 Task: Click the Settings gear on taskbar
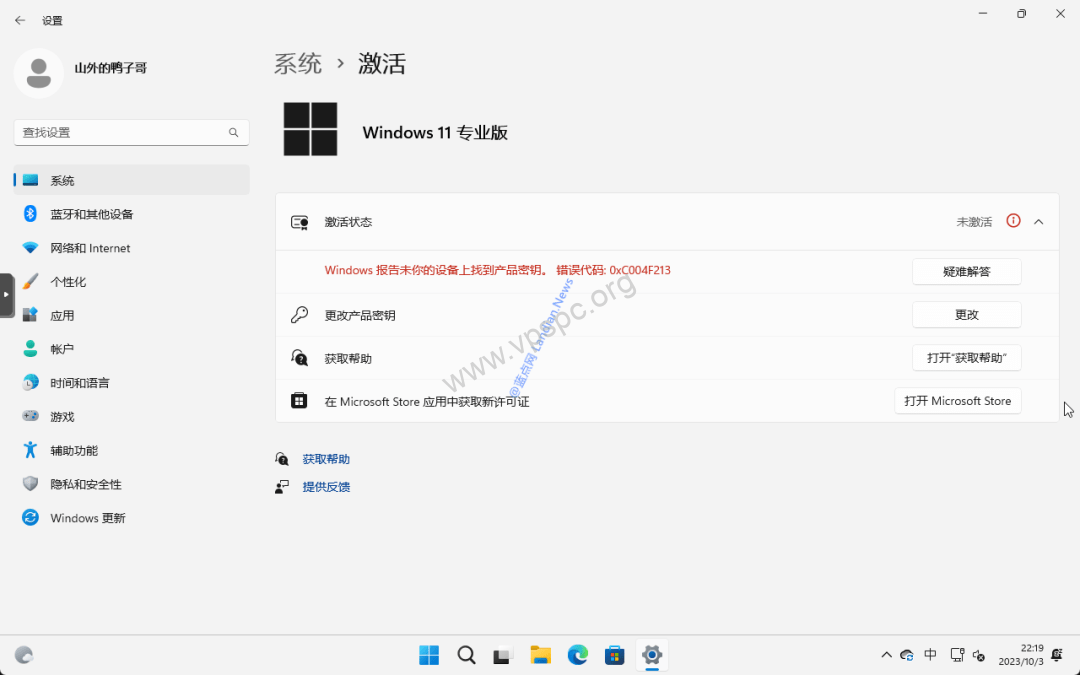[652, 655]
